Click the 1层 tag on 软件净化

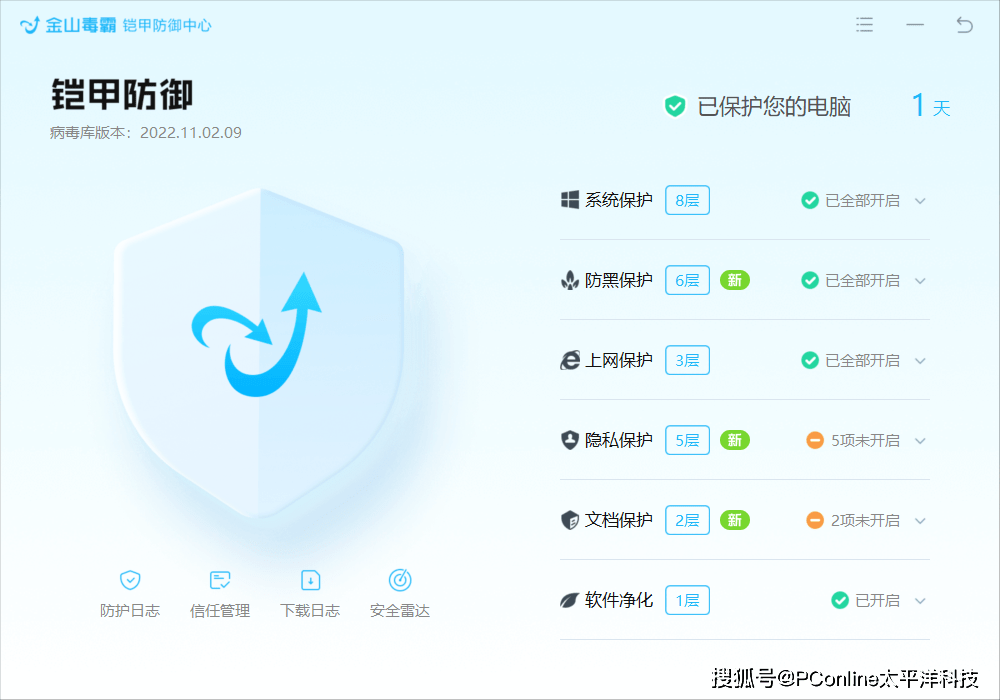click(688, 600)
